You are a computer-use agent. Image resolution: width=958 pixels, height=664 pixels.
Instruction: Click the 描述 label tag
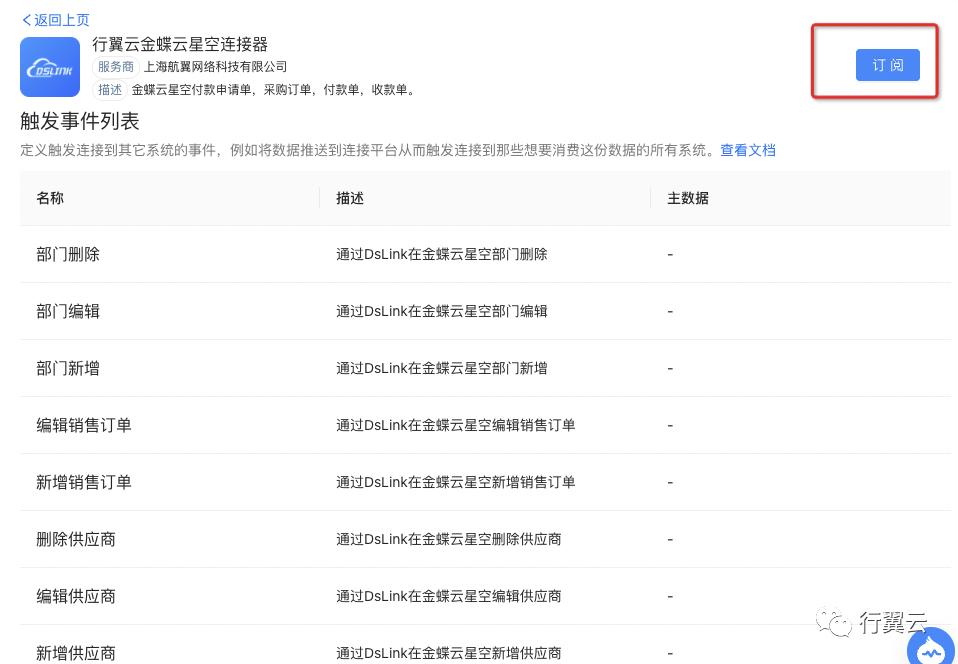[110, 89]
